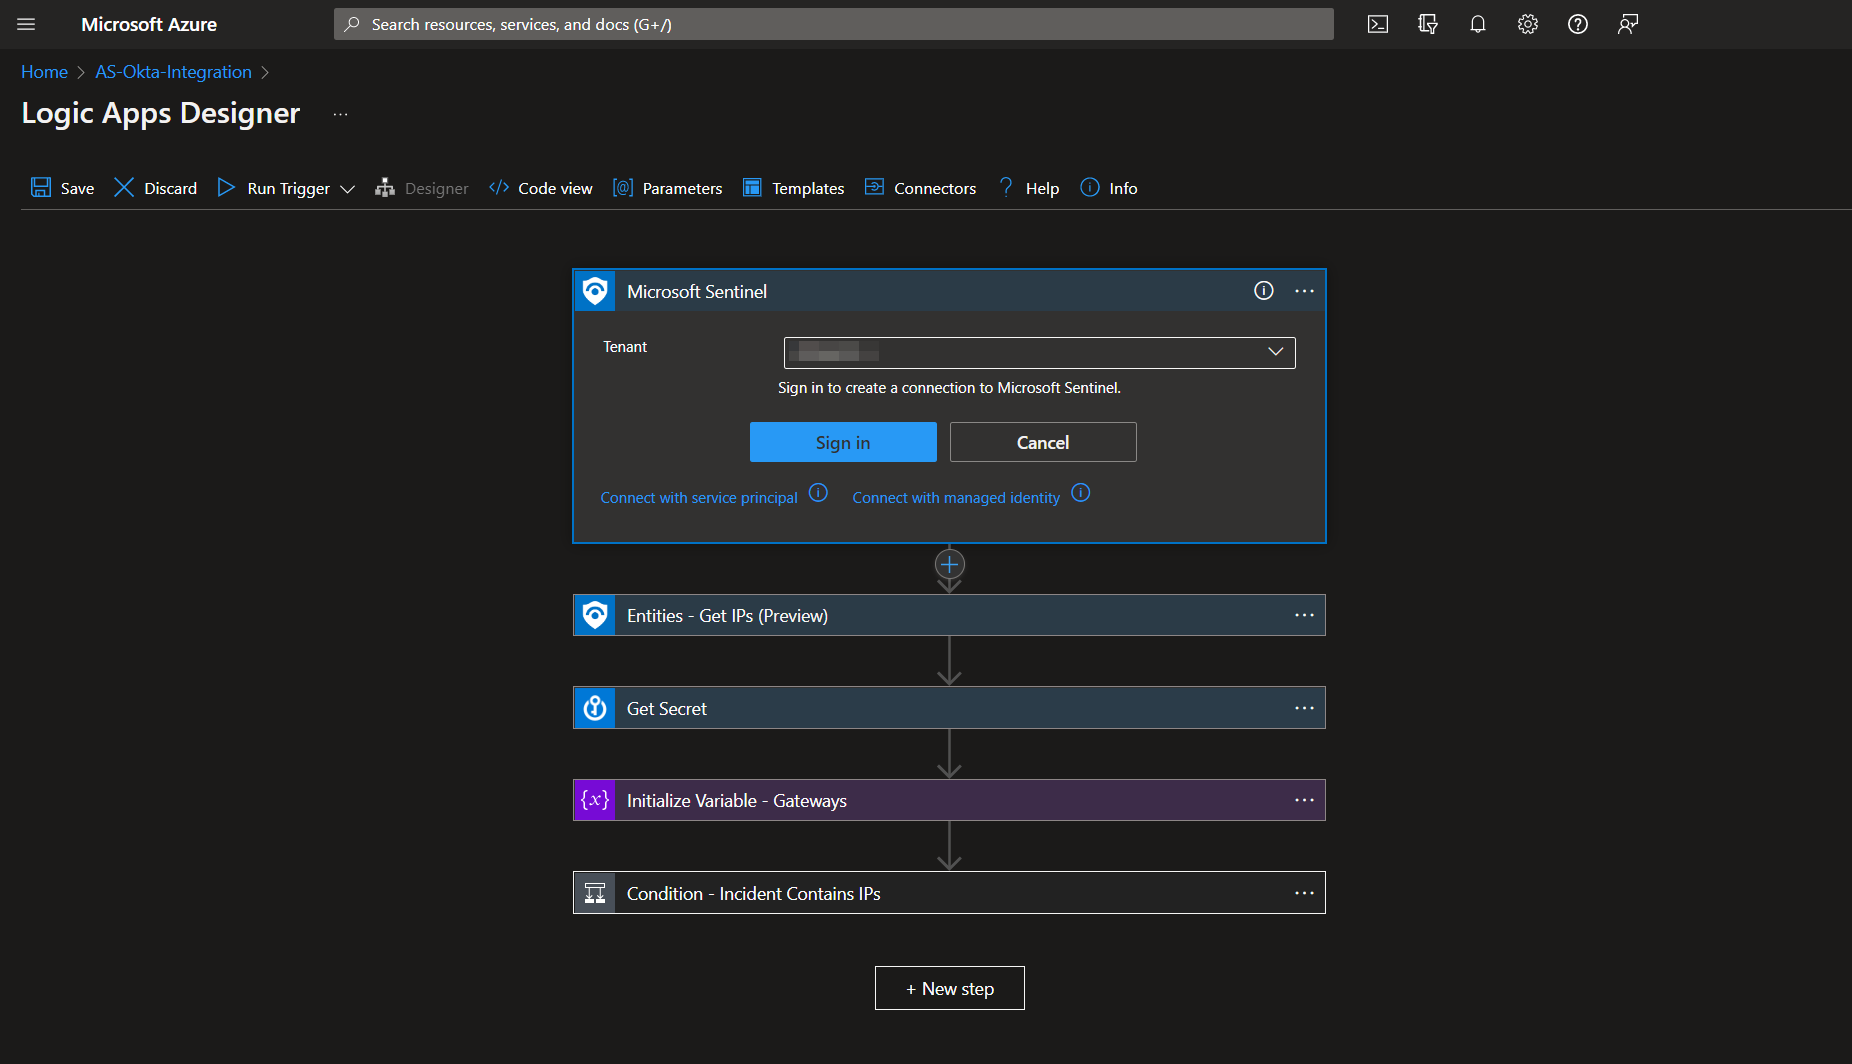Open the portal settings gear
The image size is (1852, 1064).
click(1528, 24)
